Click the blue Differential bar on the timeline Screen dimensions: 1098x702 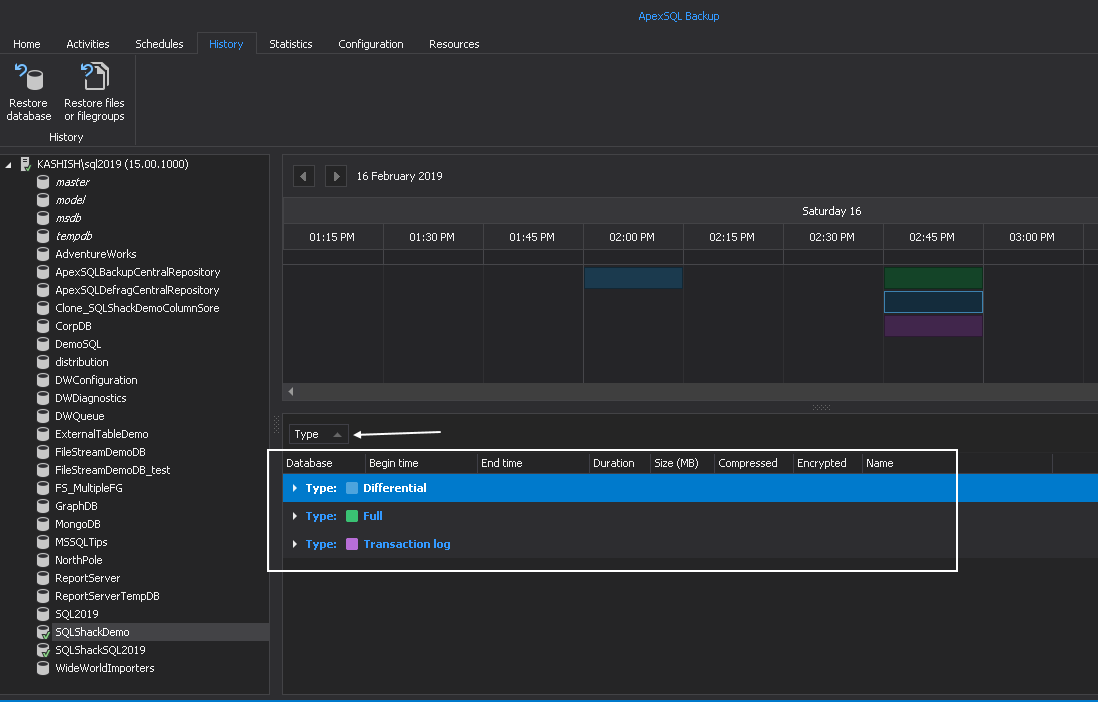click(632, 278)
